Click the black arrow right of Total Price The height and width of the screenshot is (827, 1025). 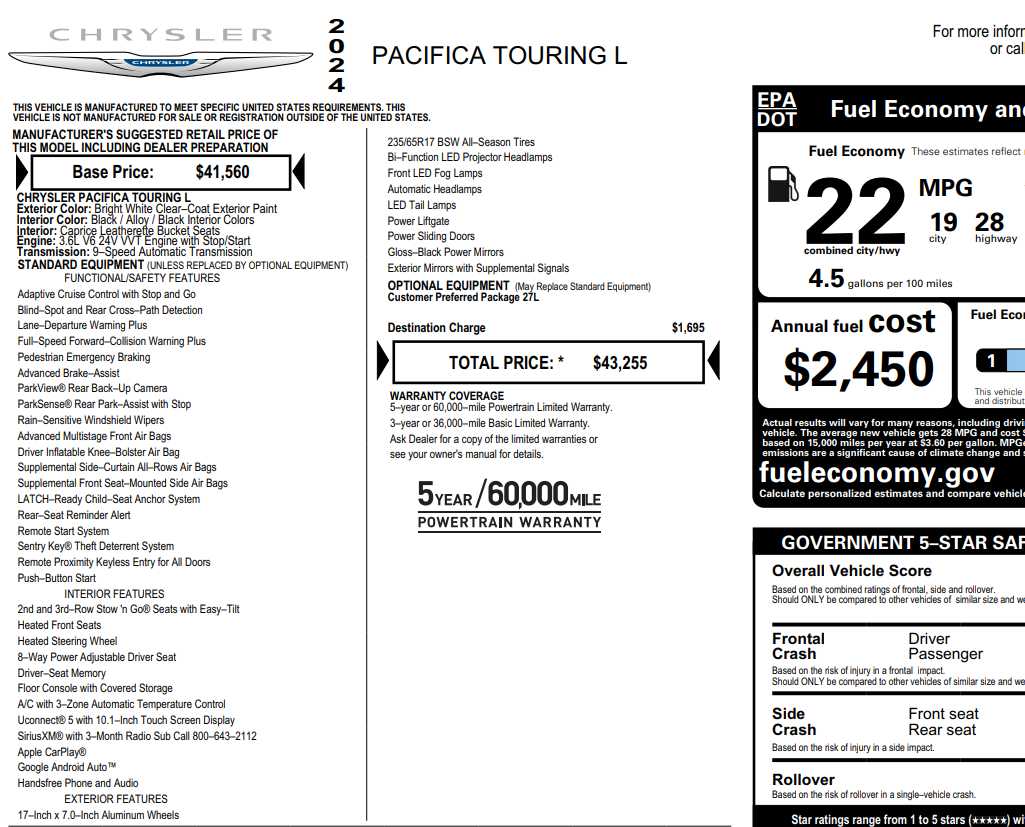point(714,362)
